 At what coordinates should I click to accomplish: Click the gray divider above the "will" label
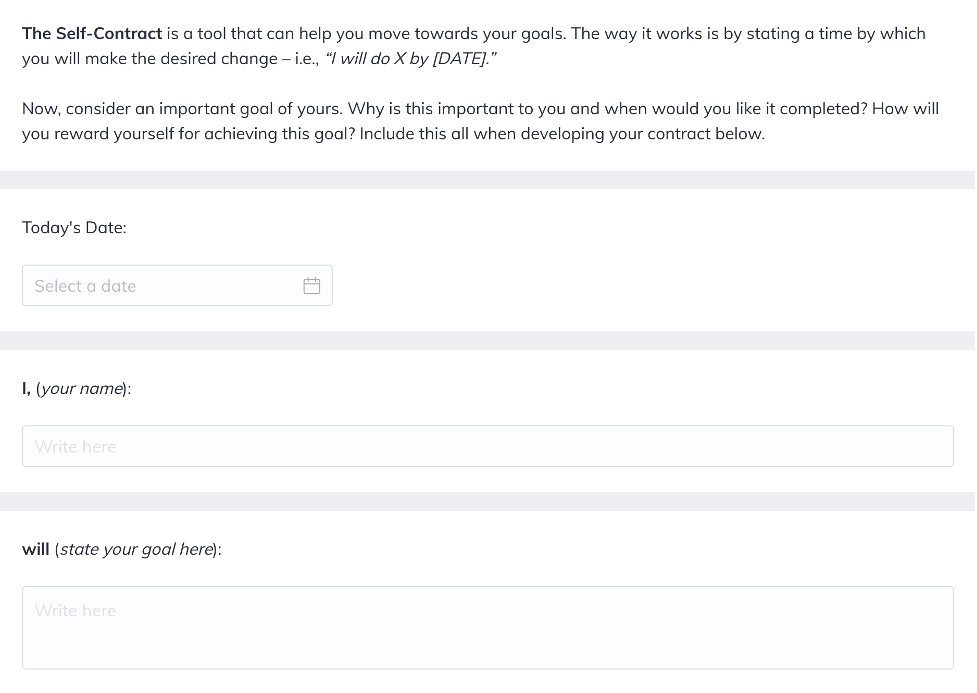[x=487, y=501]
